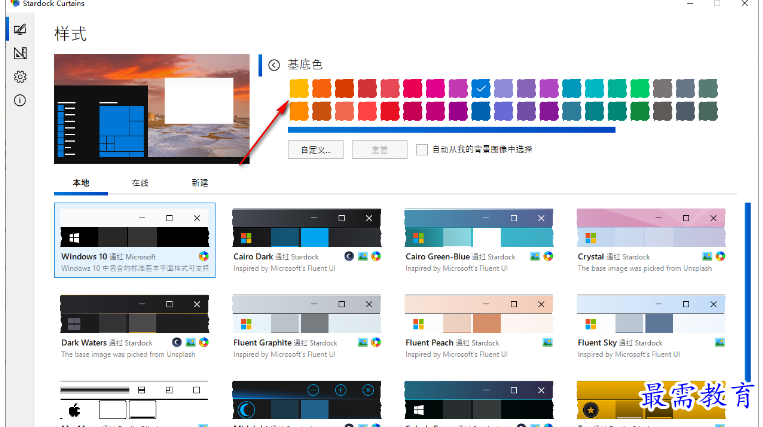Click the dark mode icon on Dark Waters

tap(177, 342)
